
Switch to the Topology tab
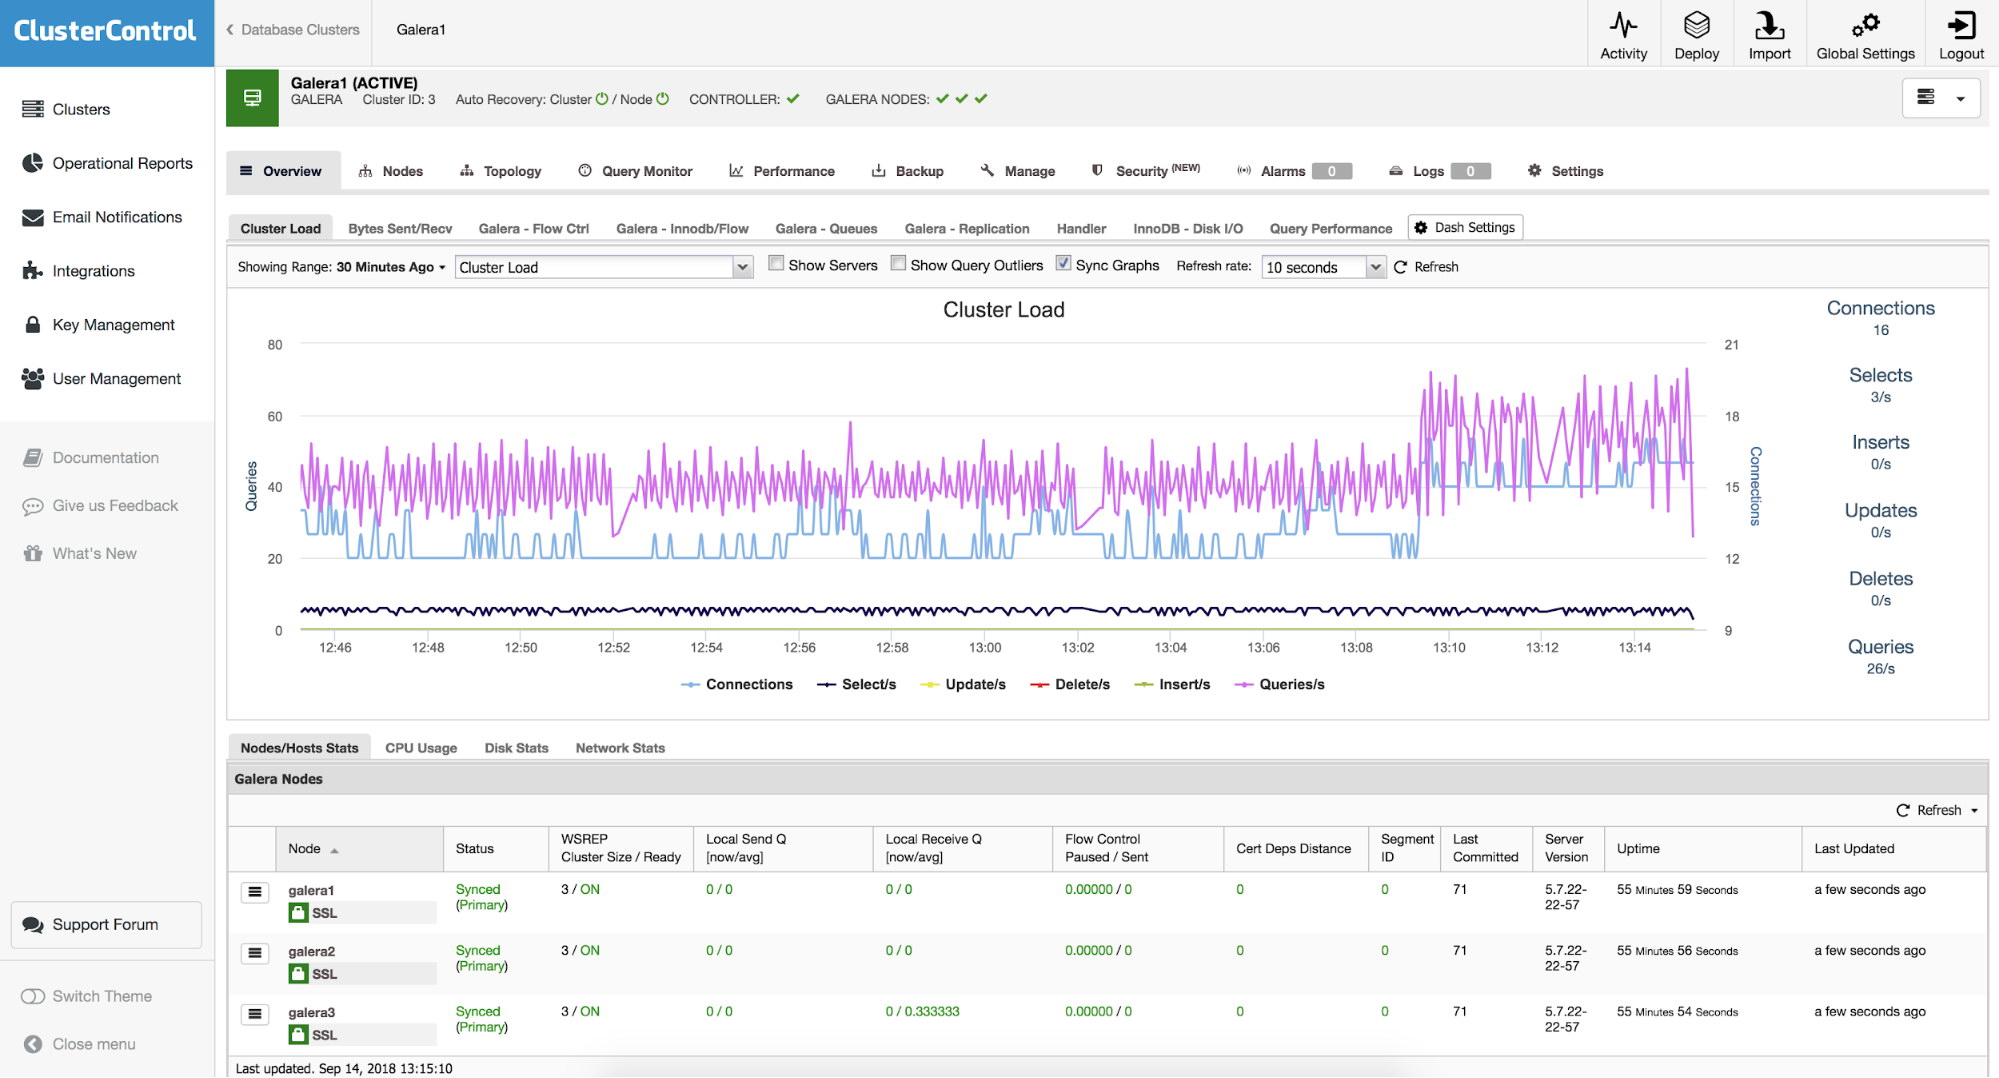pyautogui.click(x=501, y=171)
